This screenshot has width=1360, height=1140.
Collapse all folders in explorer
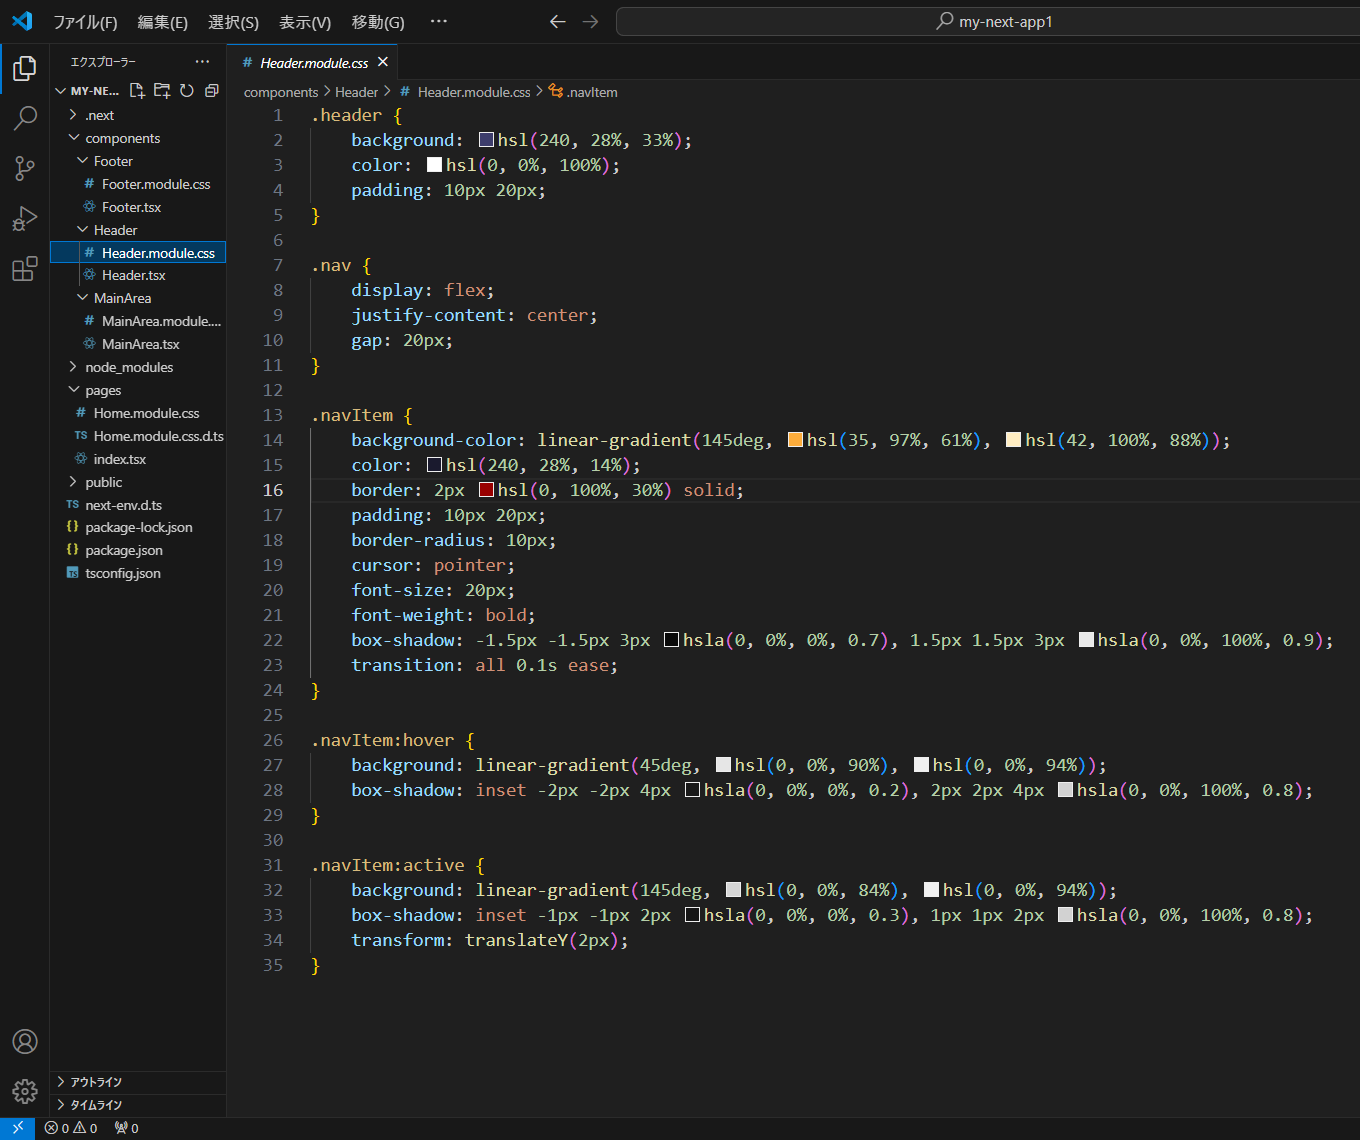(x=212, y=91)
